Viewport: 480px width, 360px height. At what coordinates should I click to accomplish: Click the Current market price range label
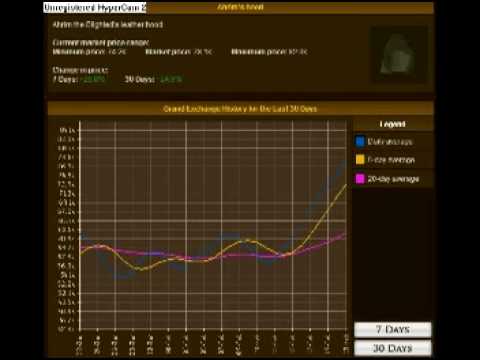click(x=101, y=43)
